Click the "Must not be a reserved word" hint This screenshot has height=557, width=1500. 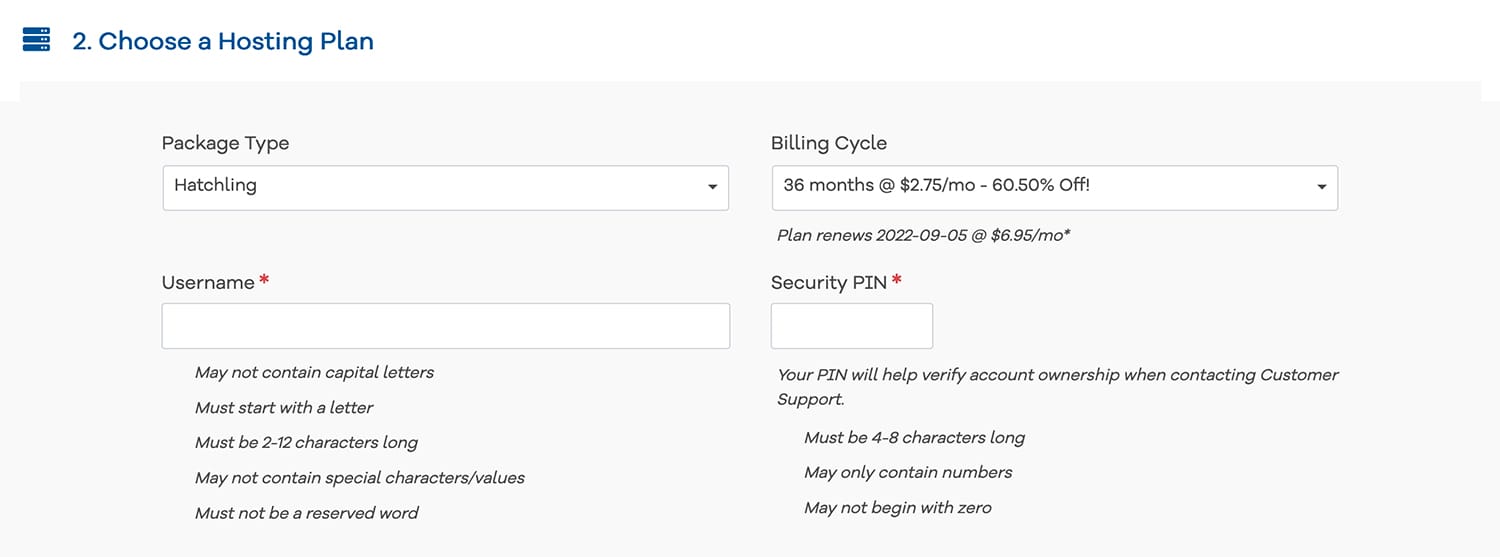(306, 513)
